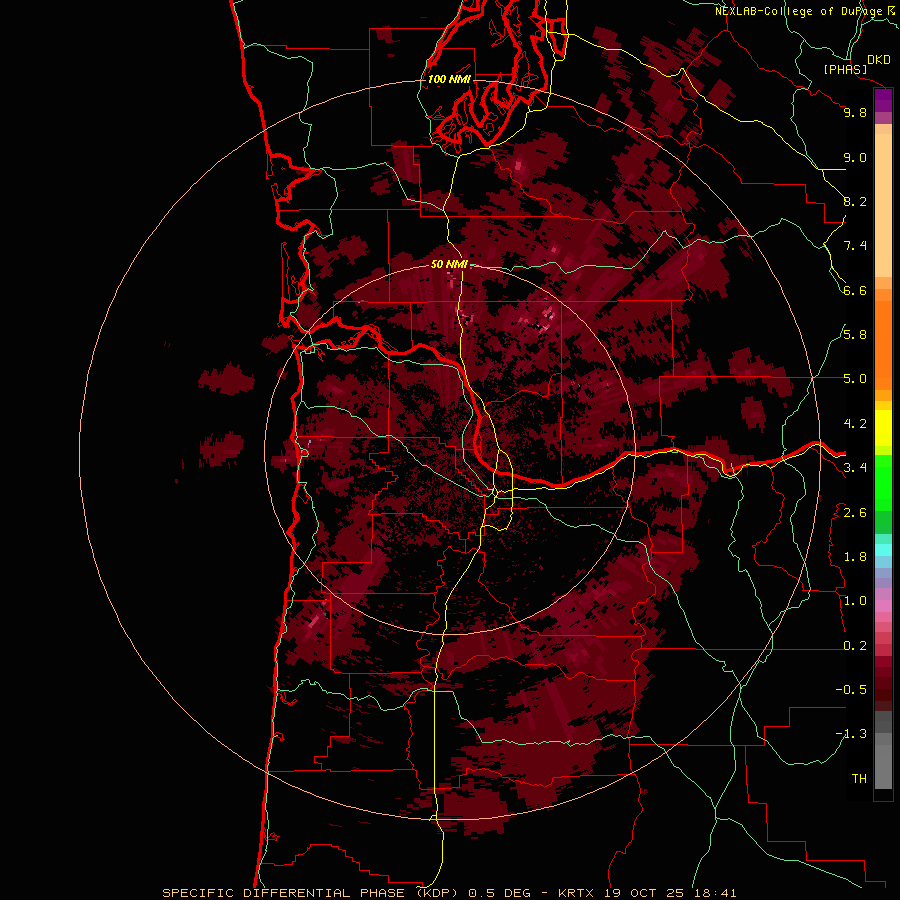
Task: Click the "(KDP)" product abbreviation
Action: tap(437, 893)
